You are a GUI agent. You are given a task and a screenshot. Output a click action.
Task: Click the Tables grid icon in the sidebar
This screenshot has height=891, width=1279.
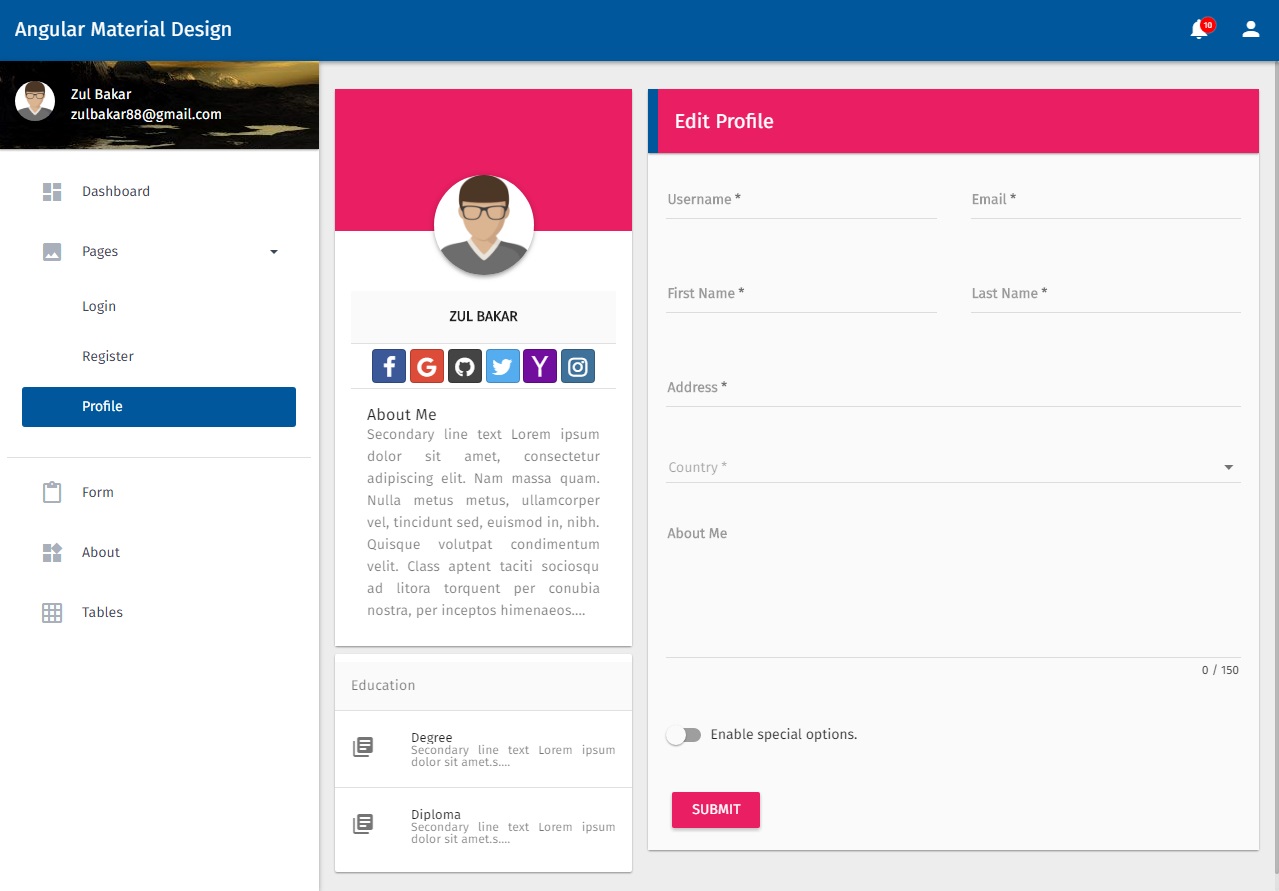51,612
